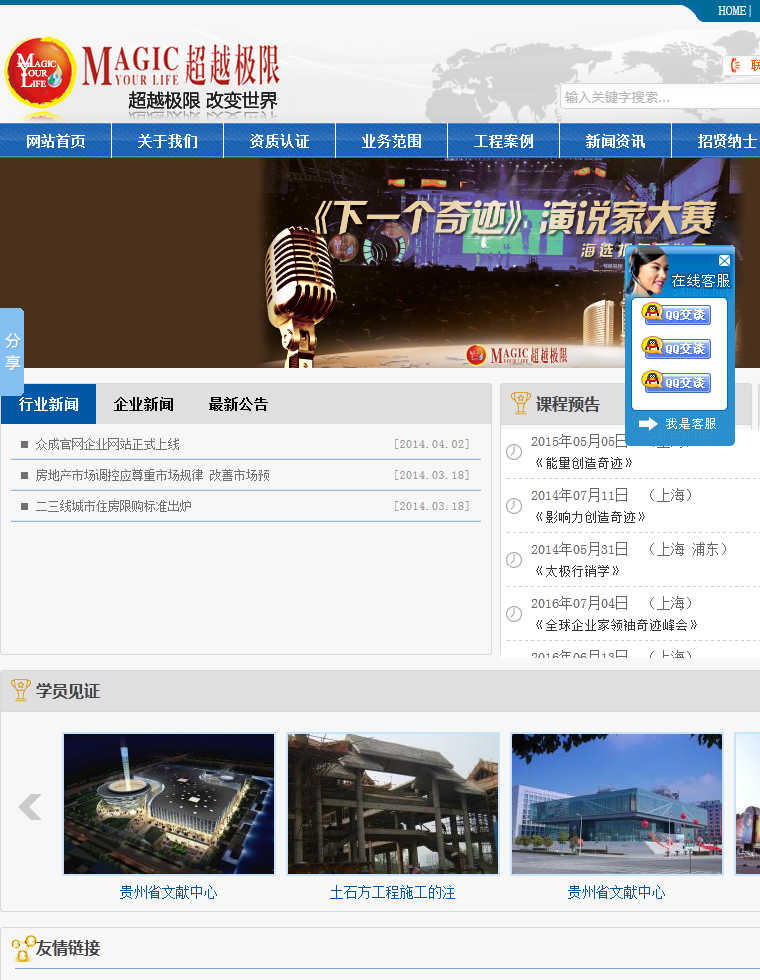Click the glass building daytime thumbnail
The width and height of the screenshot is (760, 980).
[617, 804]
